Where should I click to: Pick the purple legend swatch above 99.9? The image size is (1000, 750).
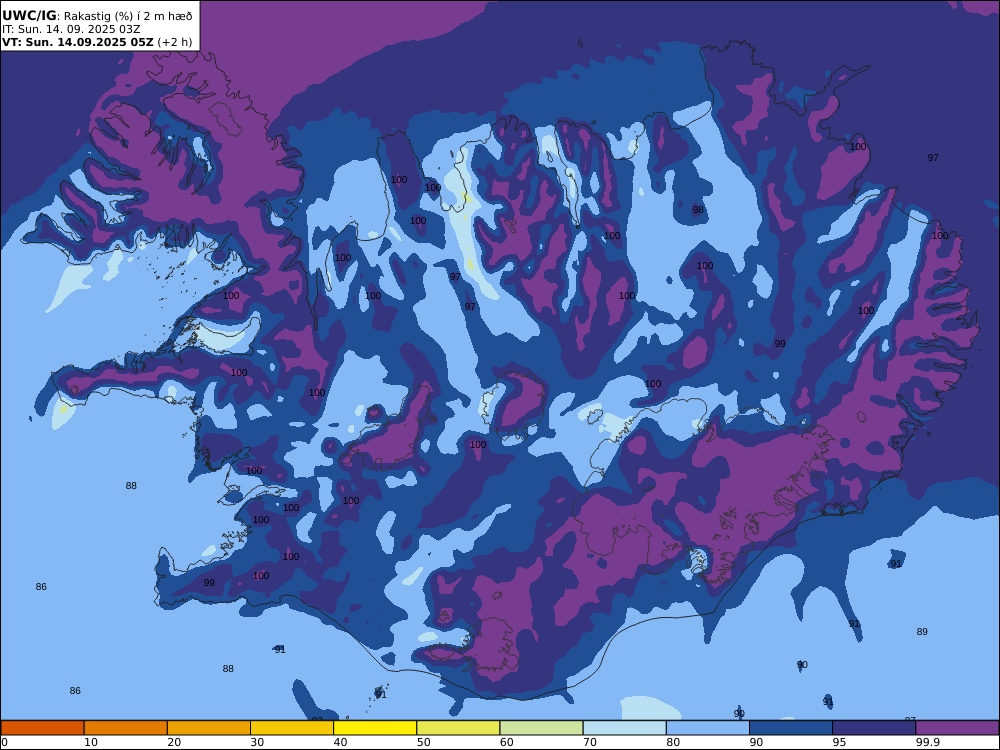[957, 728]
